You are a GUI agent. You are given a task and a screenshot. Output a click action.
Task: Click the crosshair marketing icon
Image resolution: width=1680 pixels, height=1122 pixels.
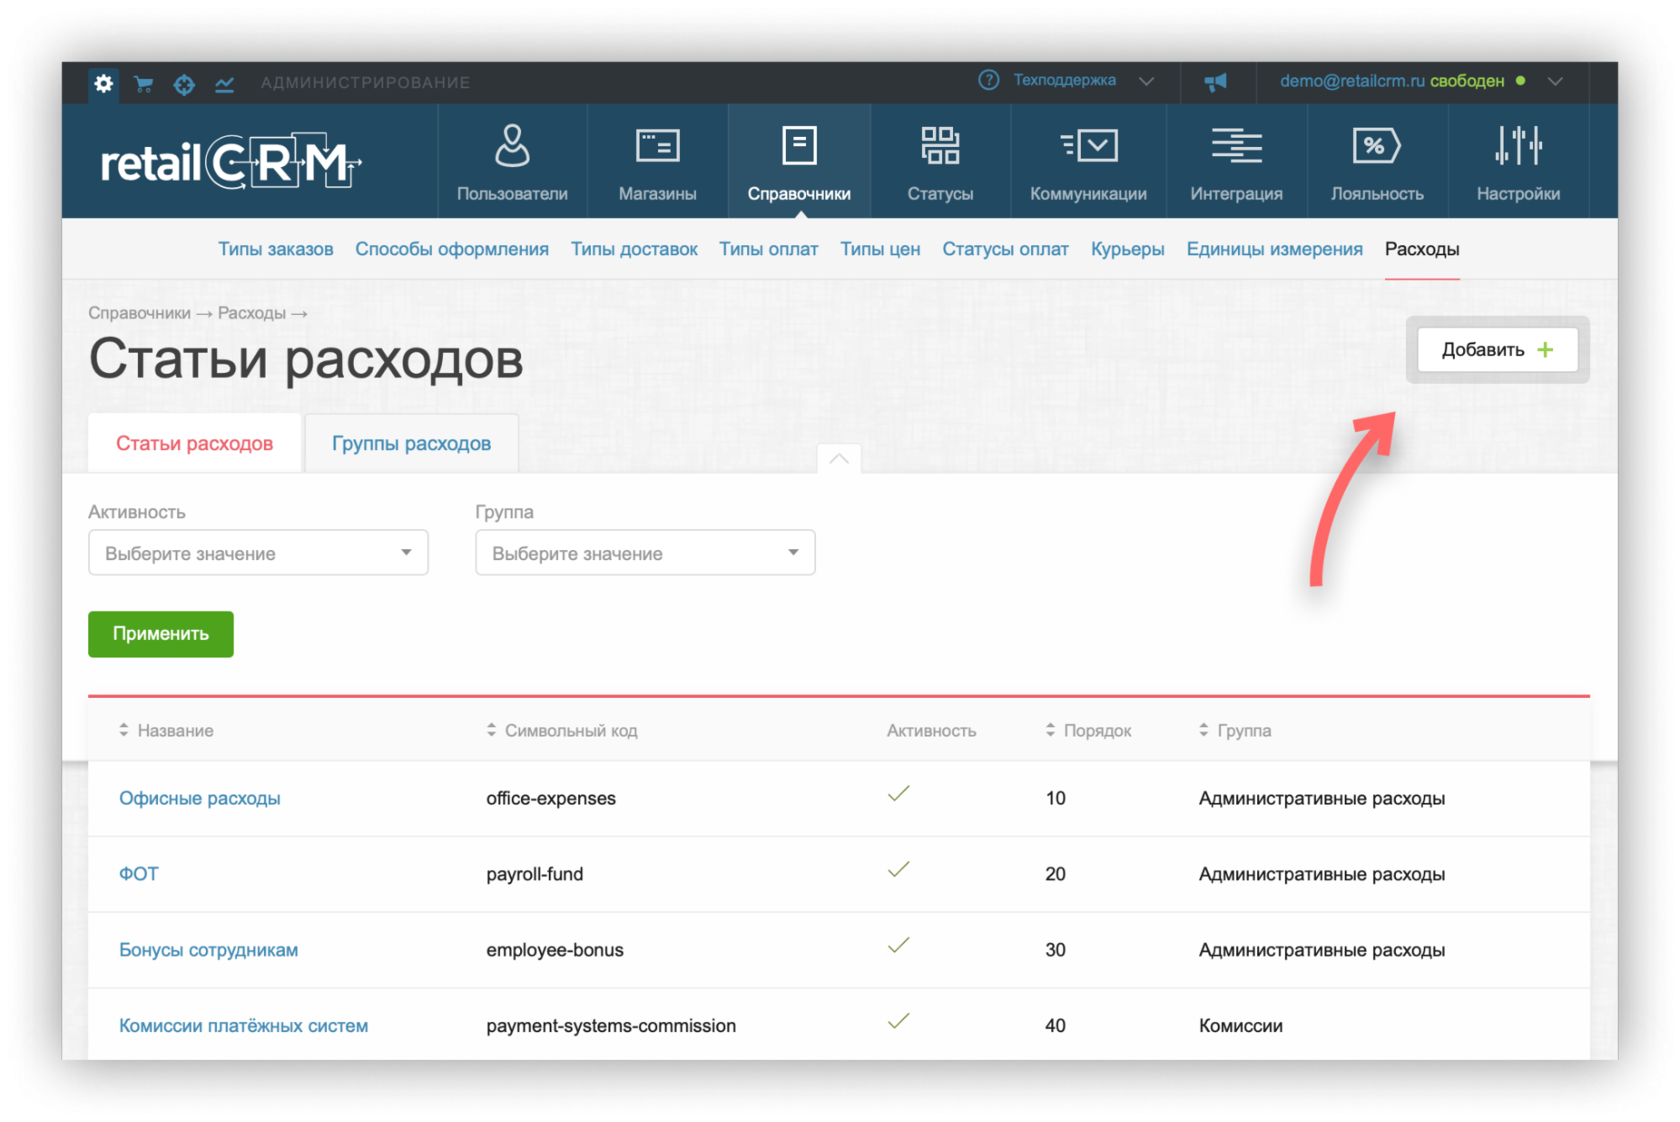click(x=184, y=84)
